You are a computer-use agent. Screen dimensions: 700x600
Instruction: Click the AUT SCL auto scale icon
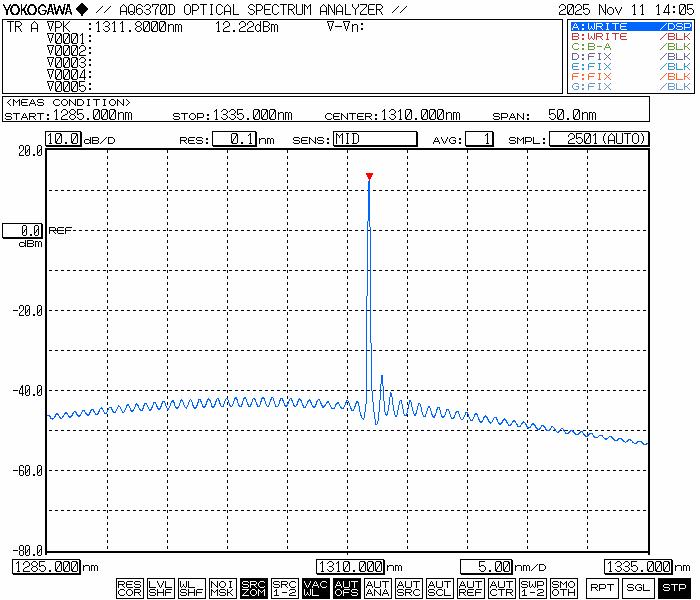[x=439, y=588]
